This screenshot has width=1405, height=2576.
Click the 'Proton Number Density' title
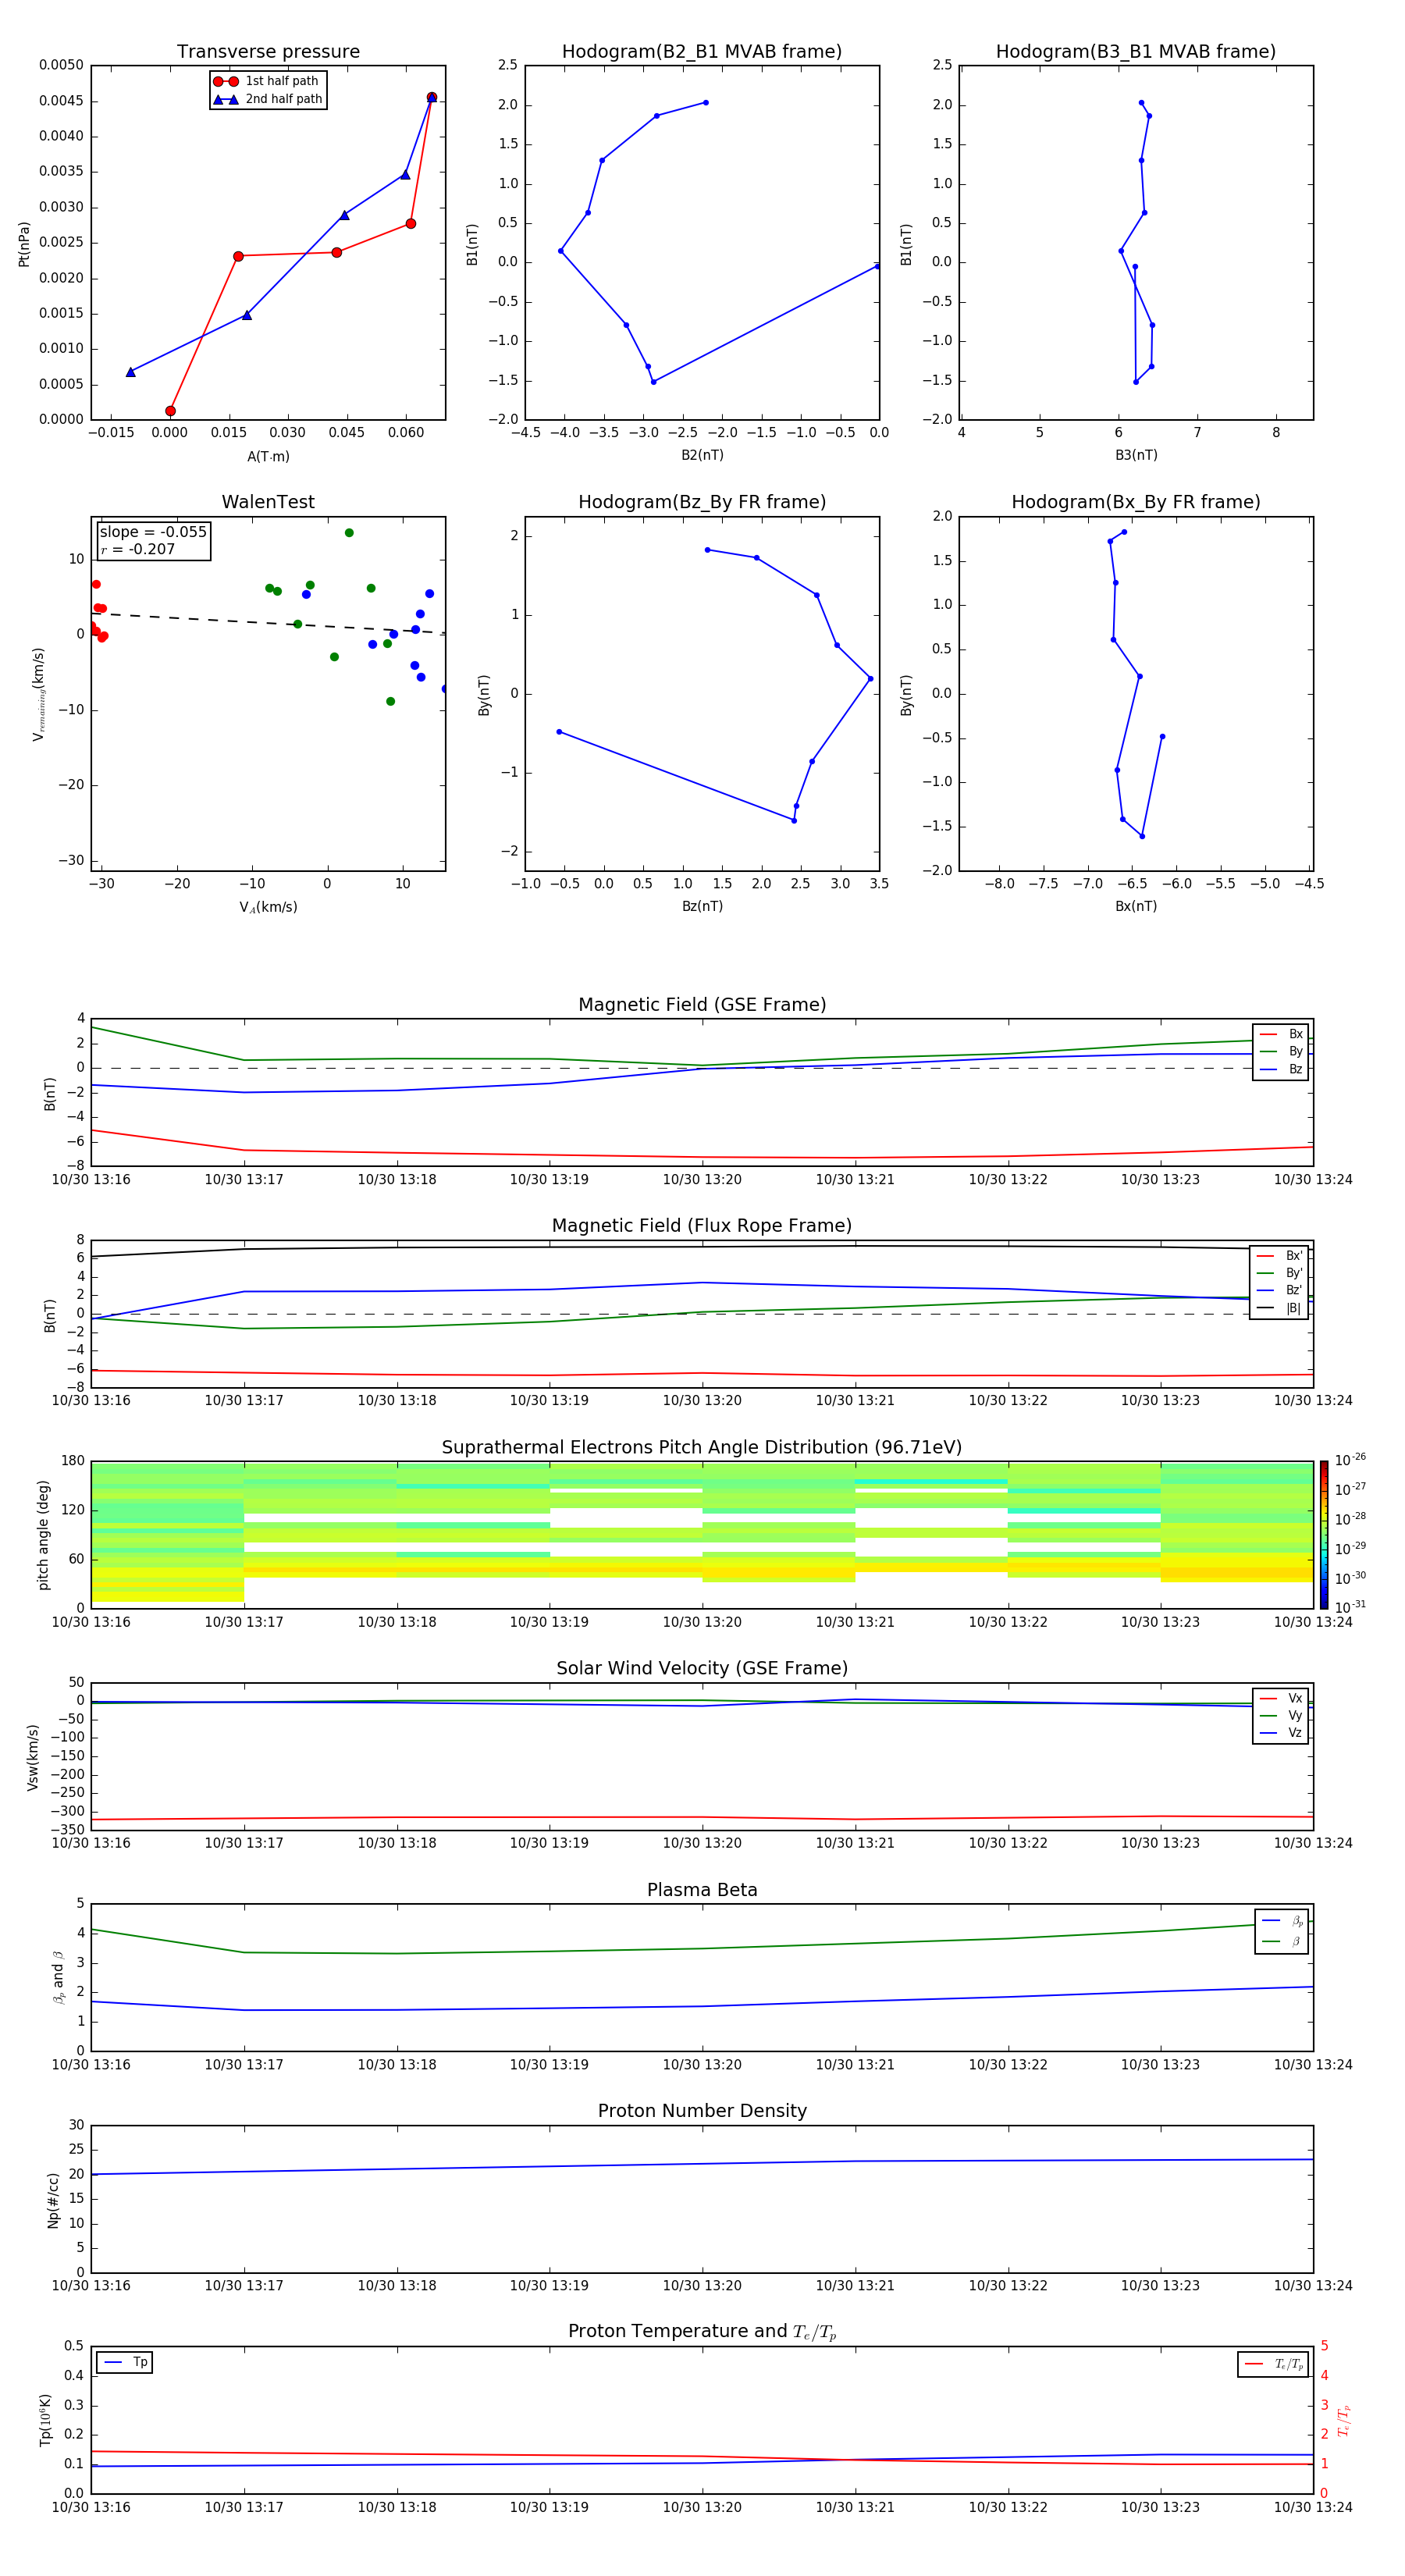click(702, 2111)
